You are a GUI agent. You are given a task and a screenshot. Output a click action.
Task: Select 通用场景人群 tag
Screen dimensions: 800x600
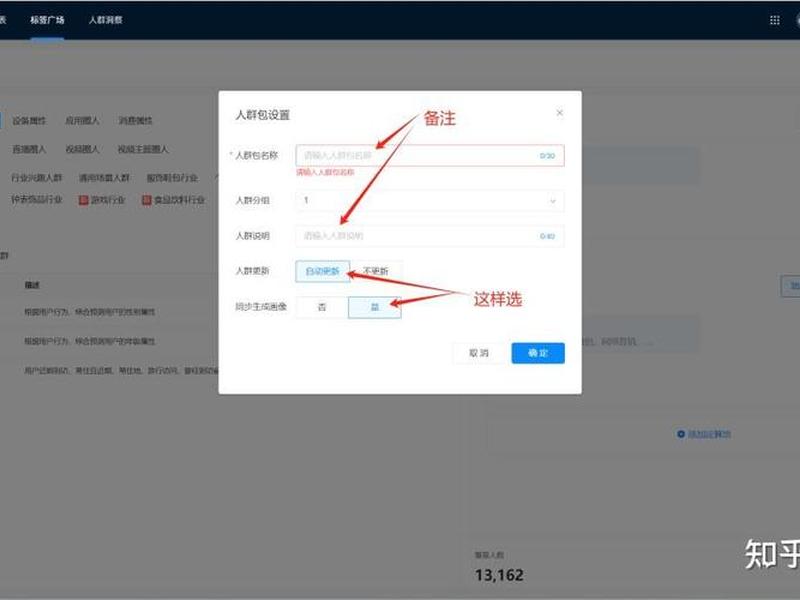[104, 178]
